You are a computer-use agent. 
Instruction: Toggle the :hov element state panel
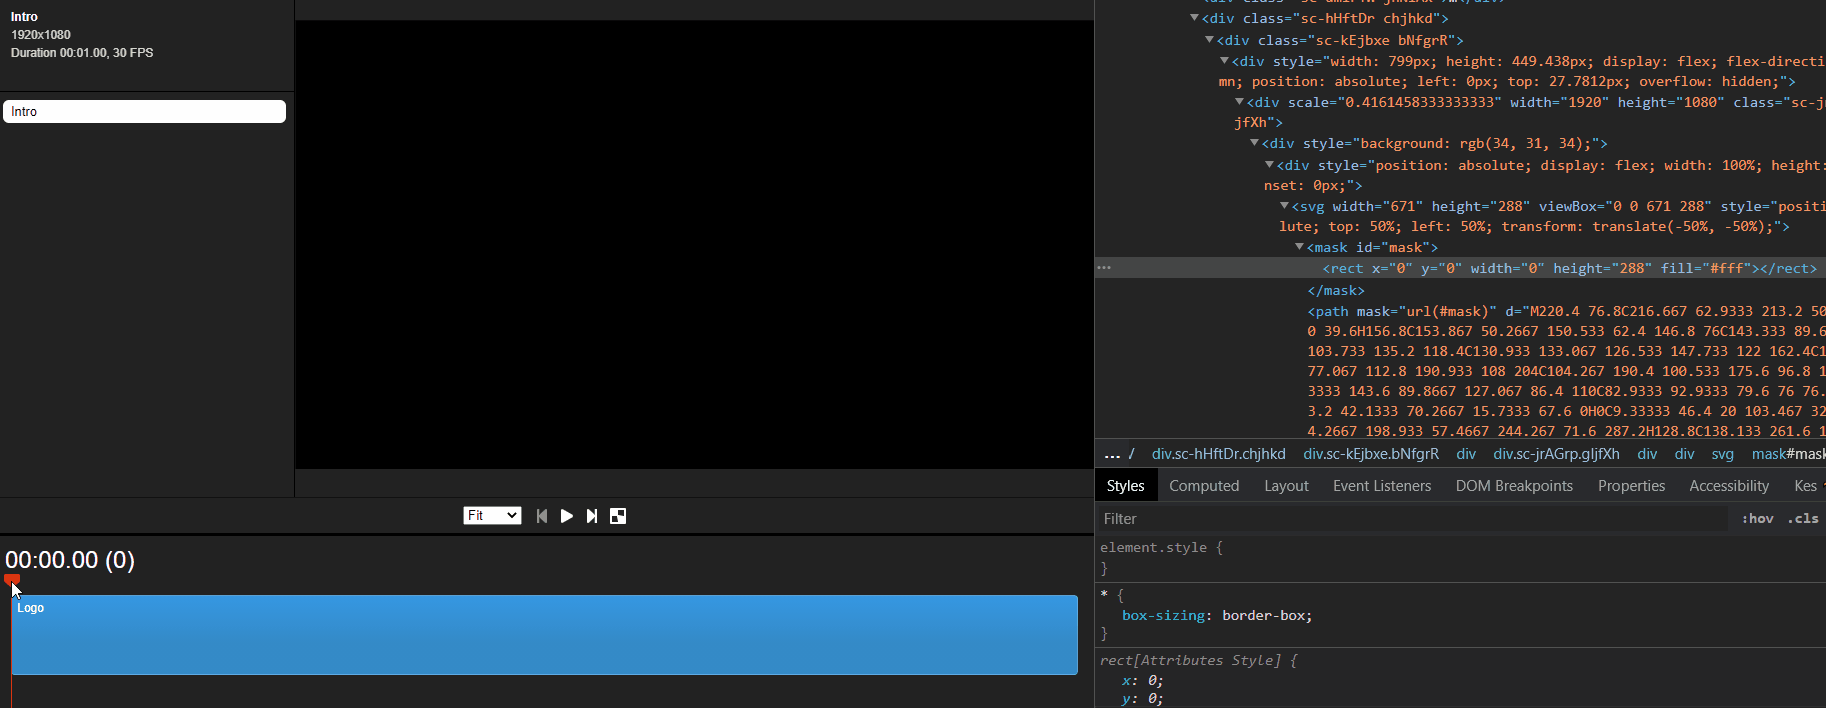[1757, 519]
